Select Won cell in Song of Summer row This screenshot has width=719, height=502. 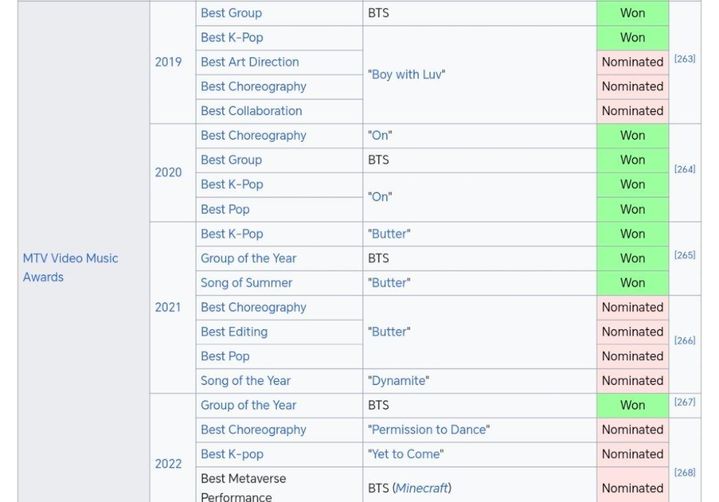pyautogui.click(x=633, y=283)
